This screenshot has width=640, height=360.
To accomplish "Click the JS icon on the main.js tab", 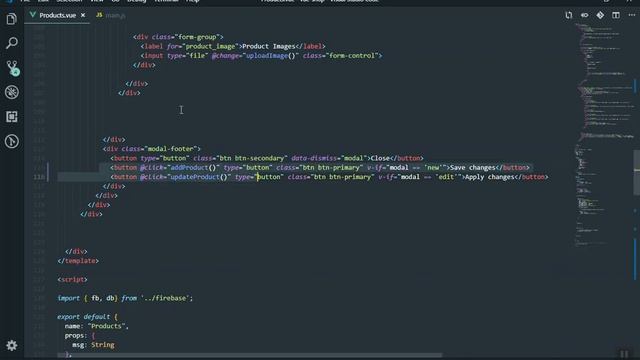I will (x=99, y=15).
